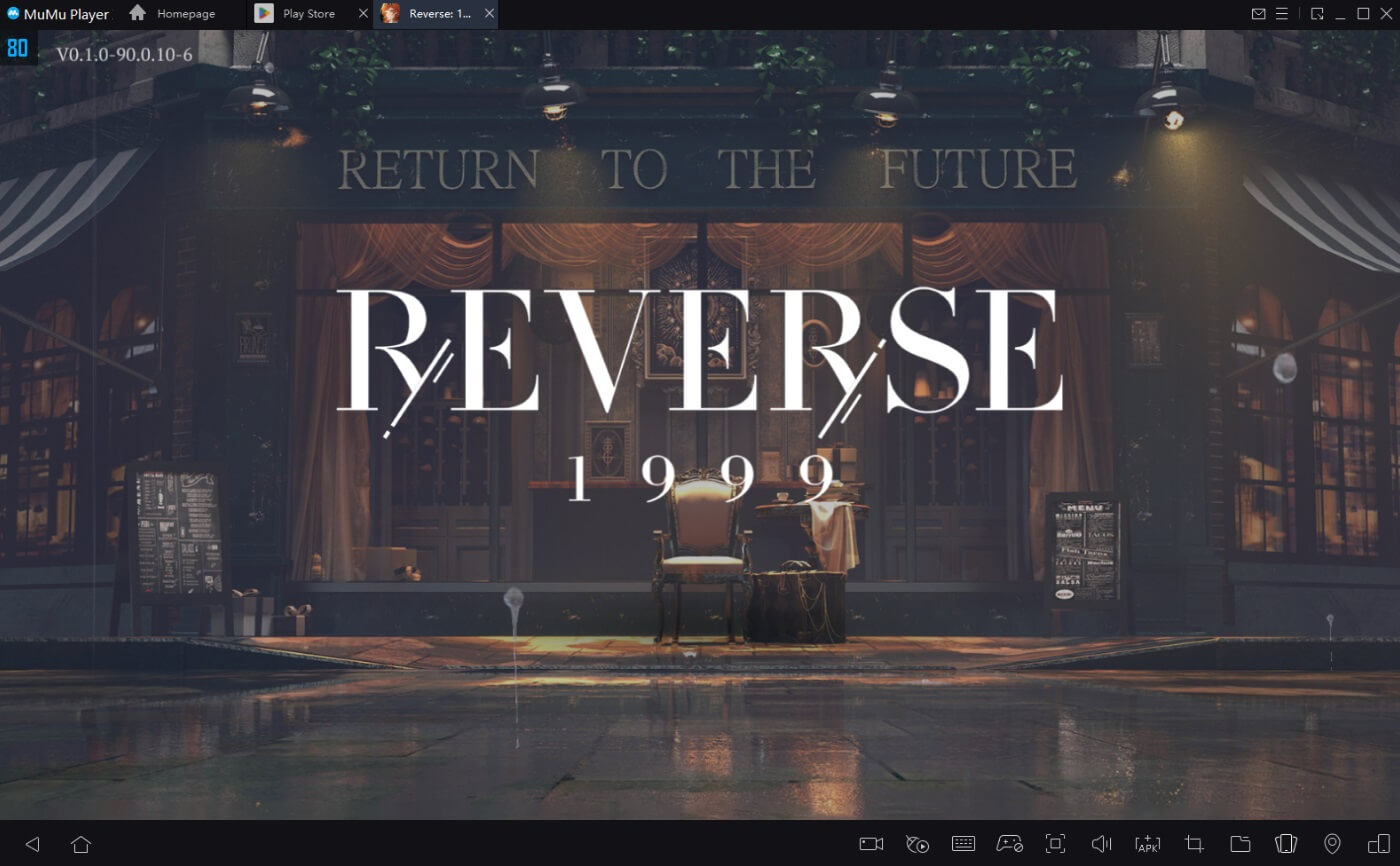
Task: Go to Android home screen
Action: tap(81, 844)
